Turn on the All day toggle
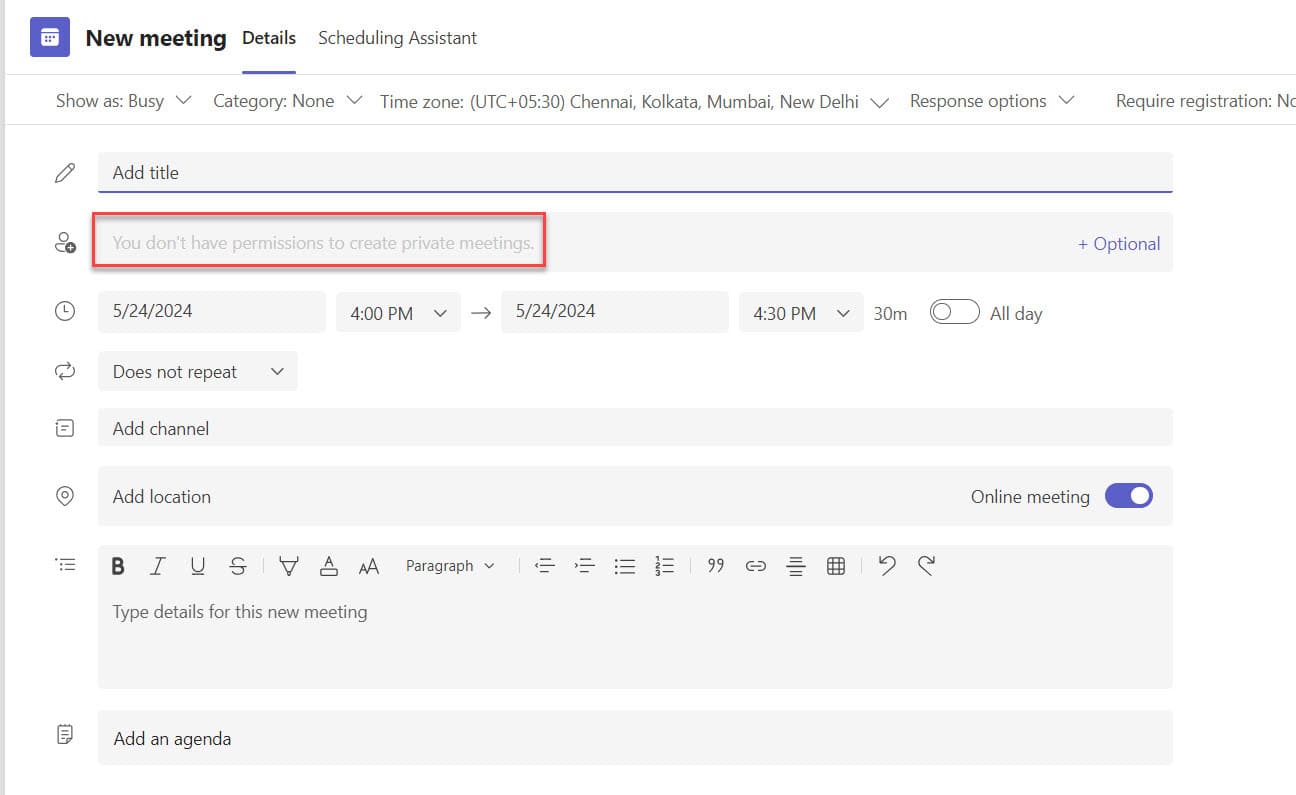Image resolution: width=1296 pixels, height=795 pixels. pyautogui.click(x=954, y=312)
